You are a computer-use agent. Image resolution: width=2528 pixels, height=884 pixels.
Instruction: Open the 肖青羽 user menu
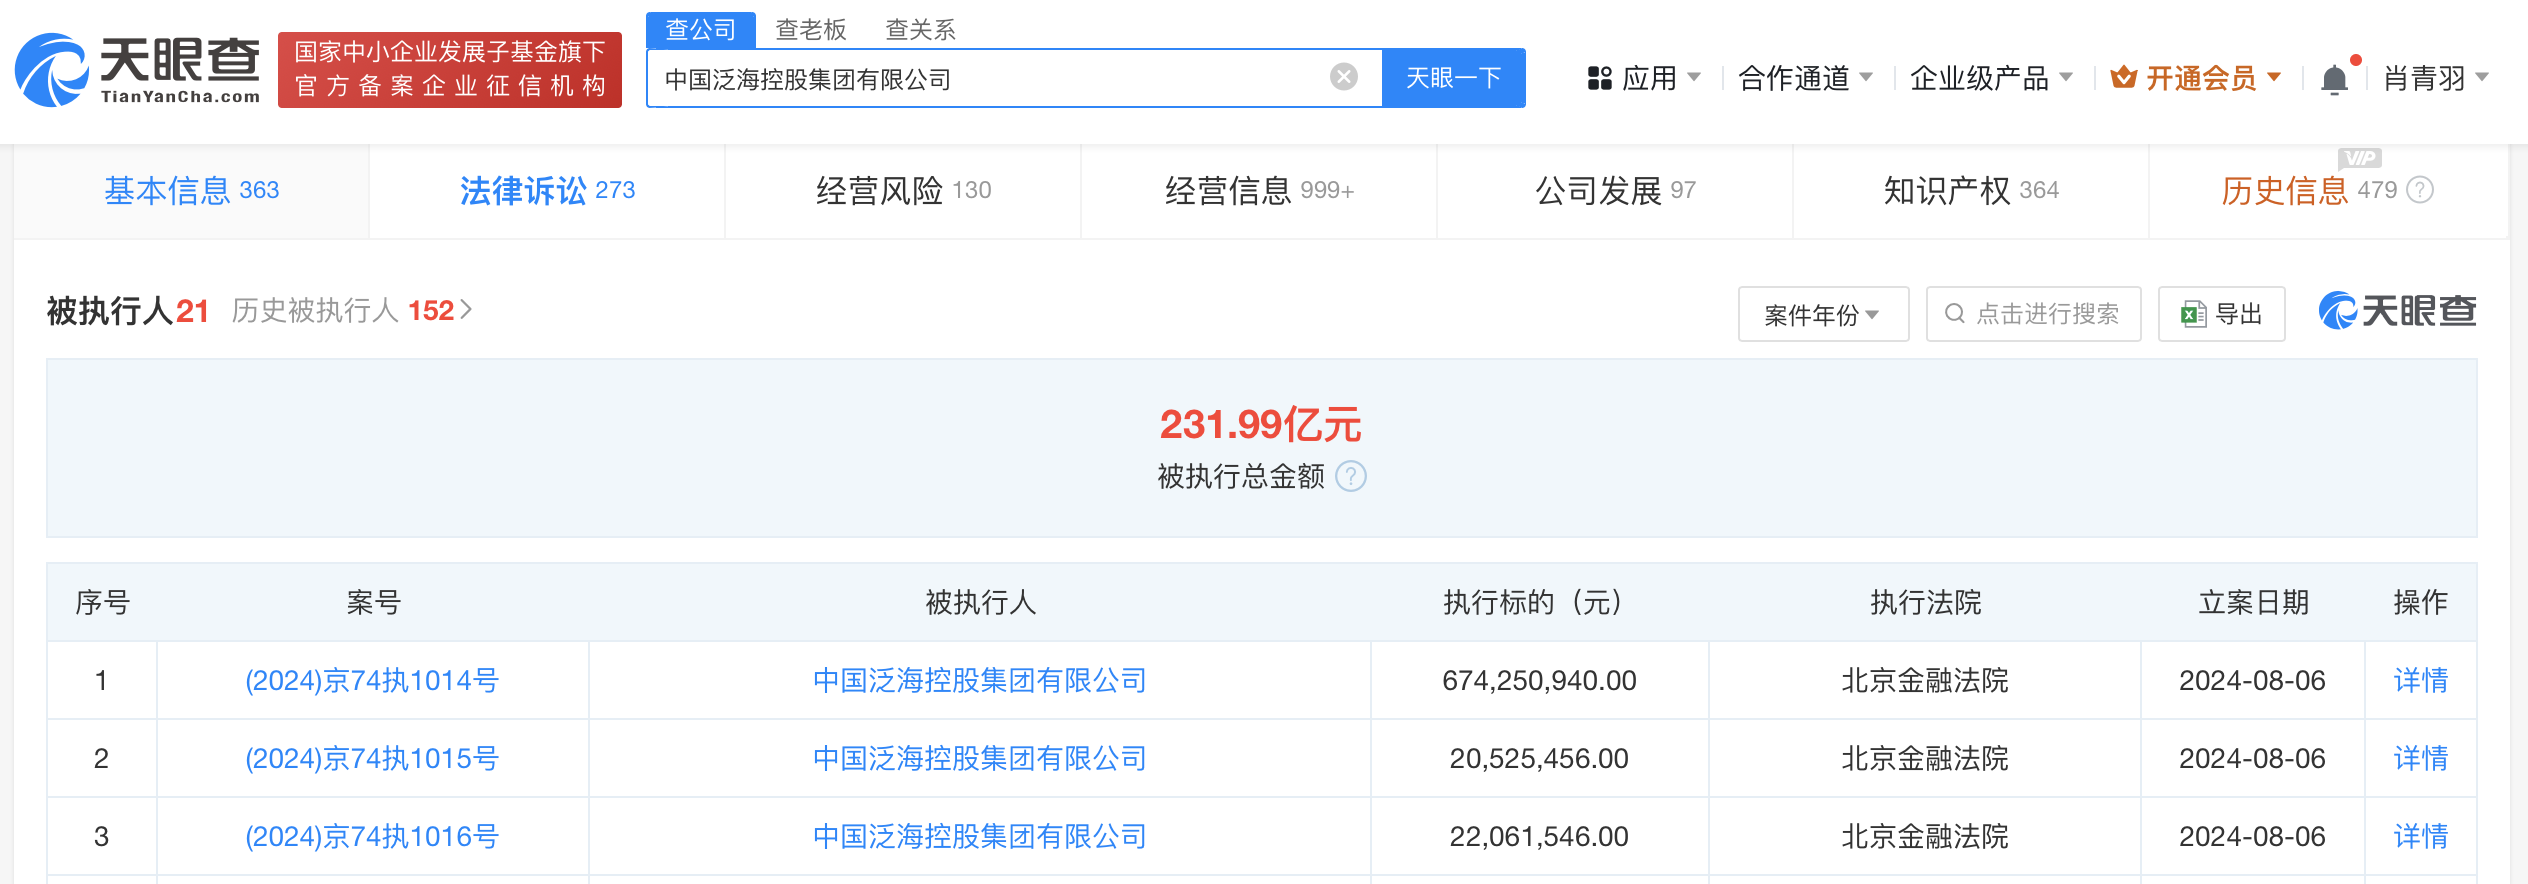pos(2436,78)
